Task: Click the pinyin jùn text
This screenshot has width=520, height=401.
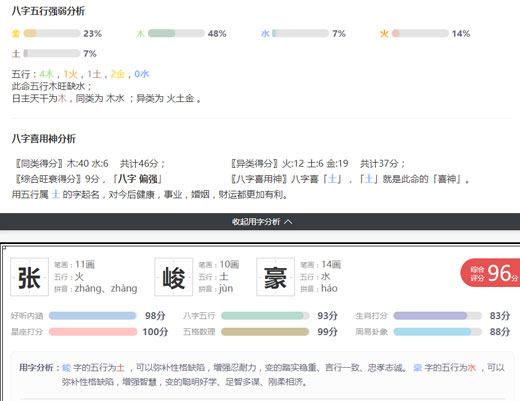Action: (226, 288)
